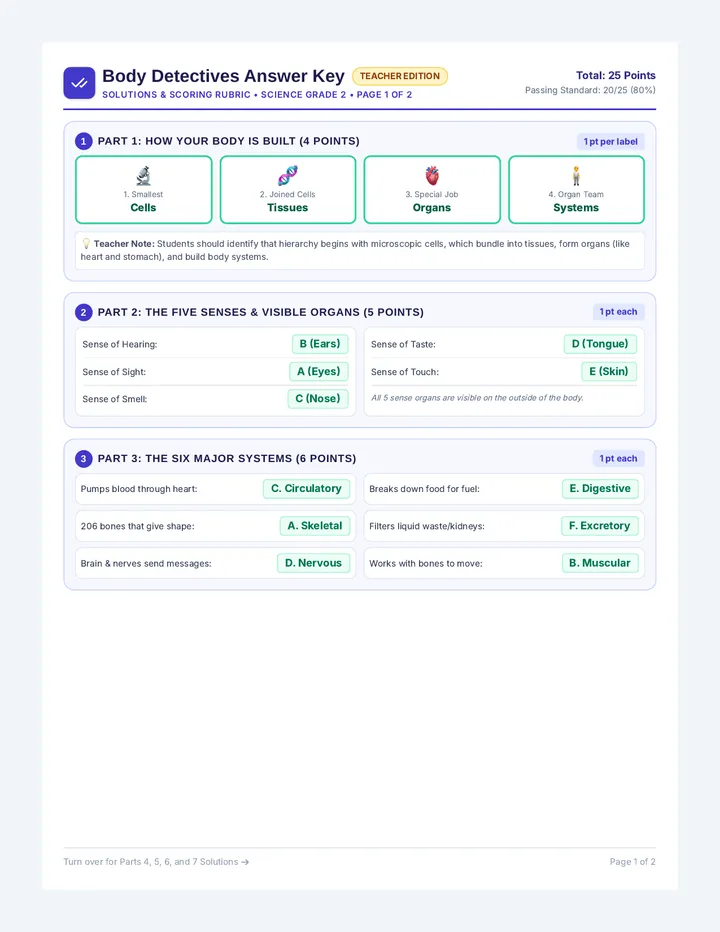Click the 'Body Detectives Answer Key' title
Screen dimensions: 720x932
pyautogui.click(x=223, y=76)
